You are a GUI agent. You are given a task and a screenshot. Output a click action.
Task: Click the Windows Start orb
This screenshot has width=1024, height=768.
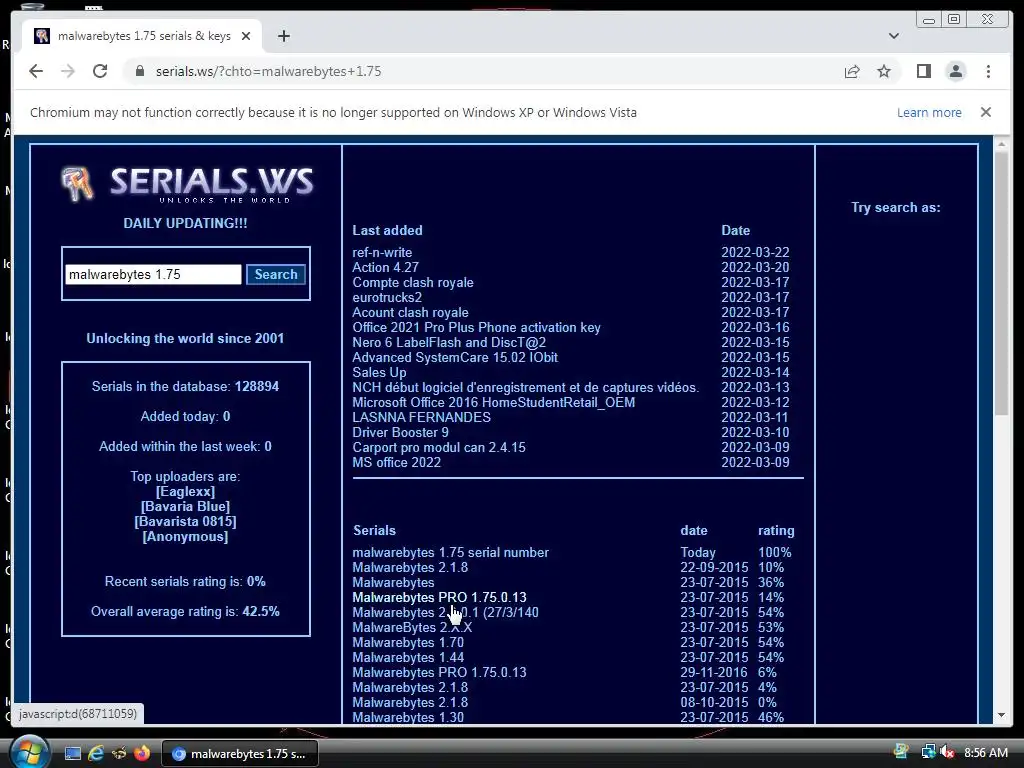click(29, 752)
